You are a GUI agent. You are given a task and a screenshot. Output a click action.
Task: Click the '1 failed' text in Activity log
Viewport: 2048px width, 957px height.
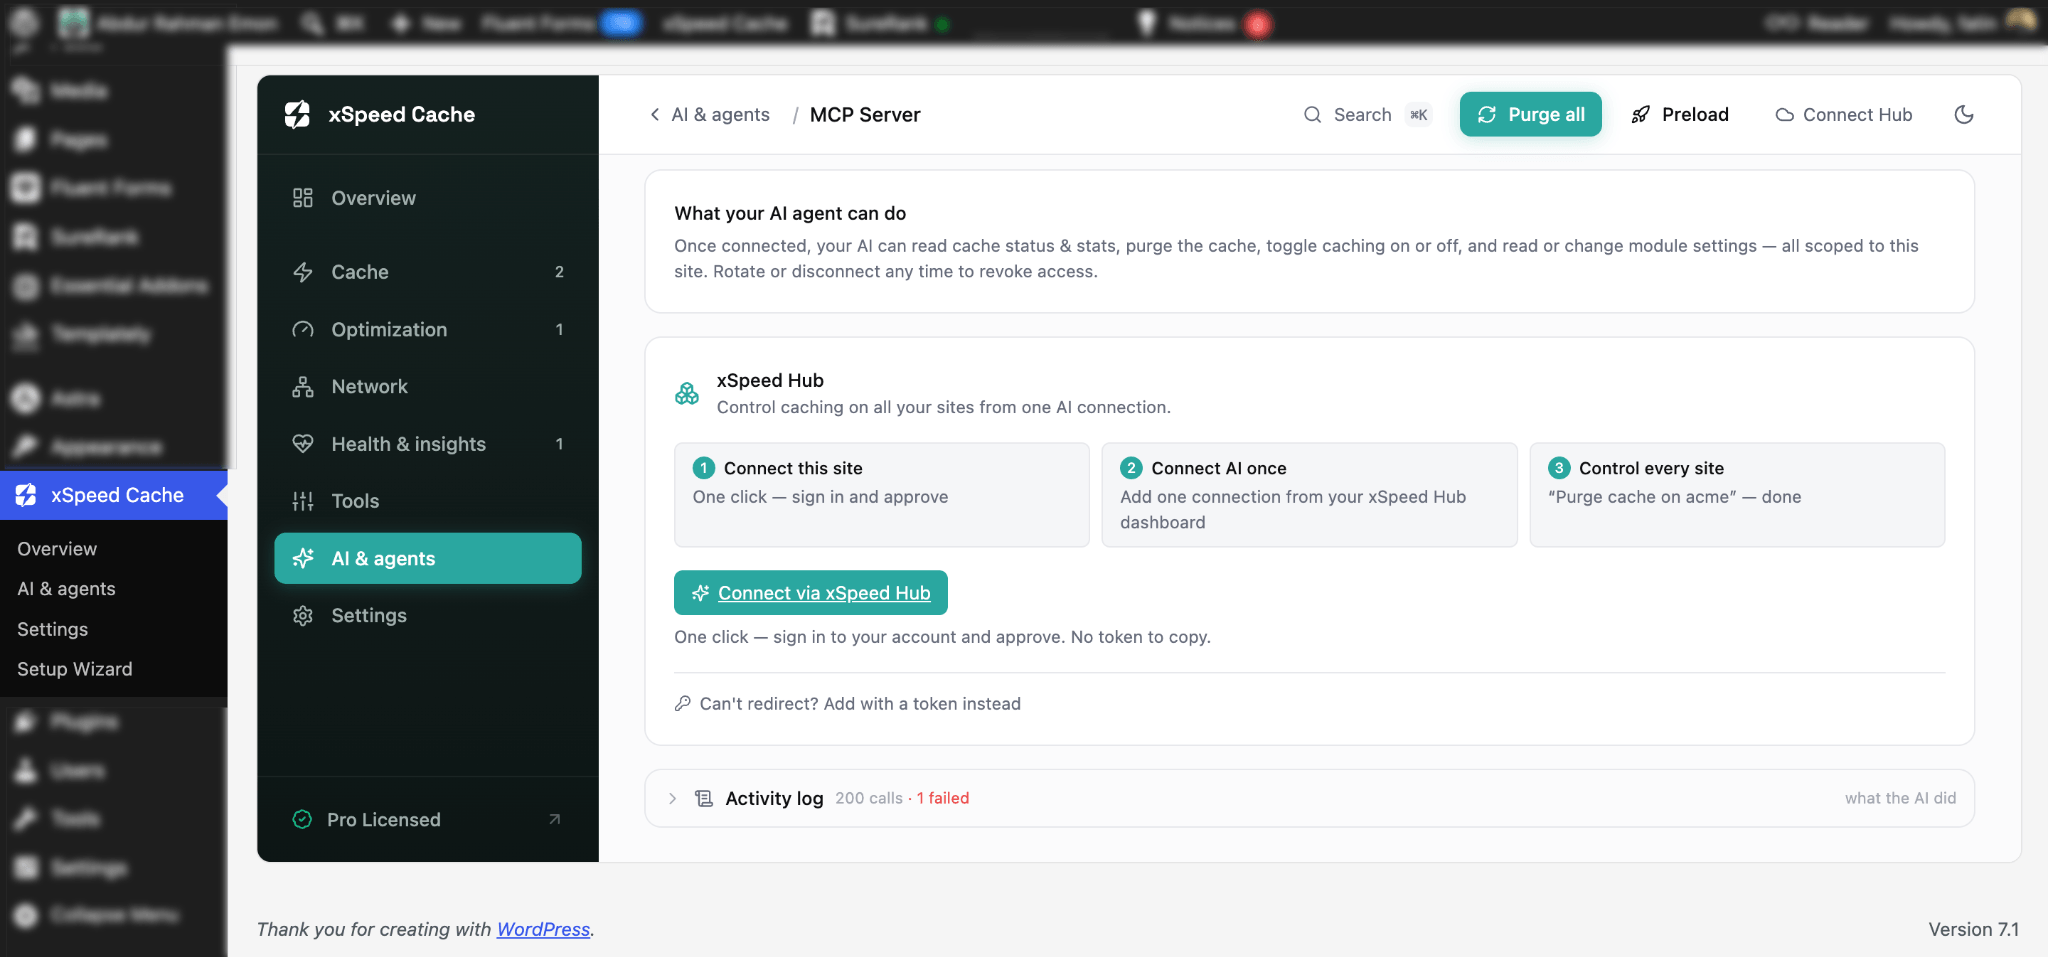point(943,798)
